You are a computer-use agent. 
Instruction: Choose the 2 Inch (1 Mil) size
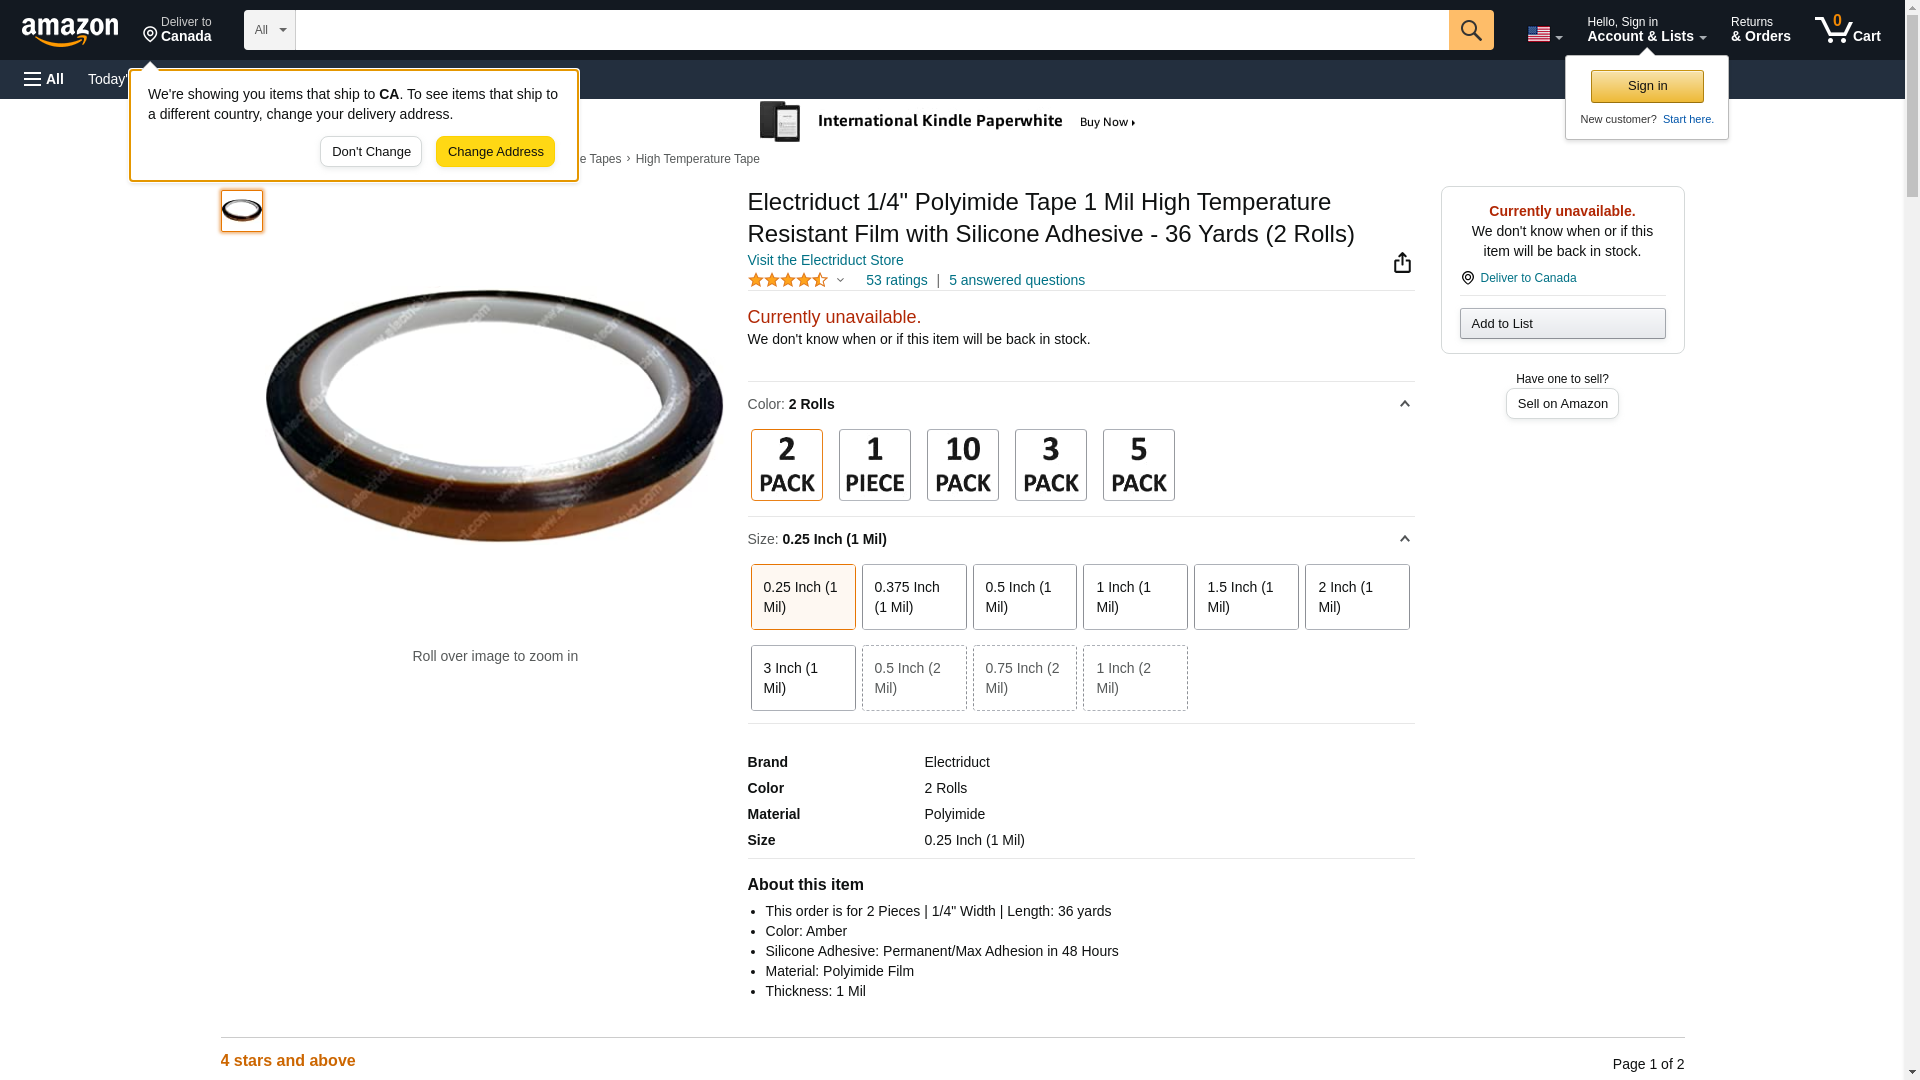pyautogui.click(x=1356, y=597)
